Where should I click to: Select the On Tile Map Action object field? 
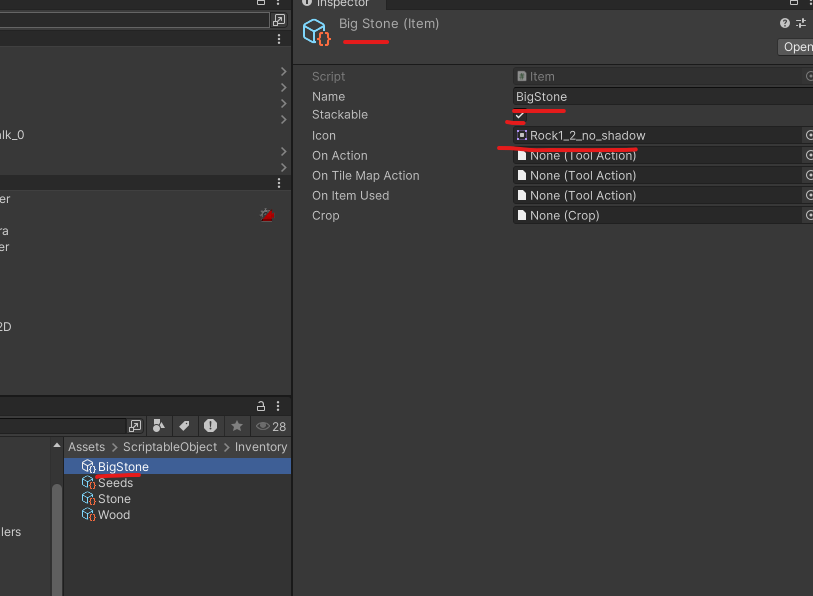pos(657,175)
